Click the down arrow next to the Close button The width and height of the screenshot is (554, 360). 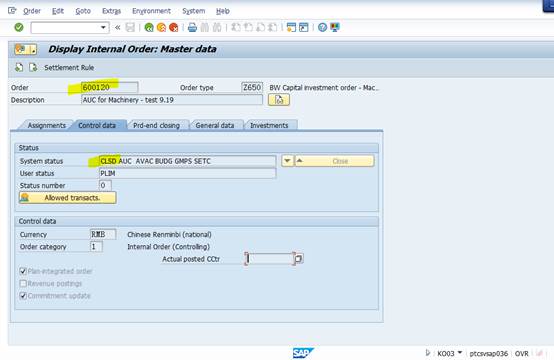(x=287, y=161)
